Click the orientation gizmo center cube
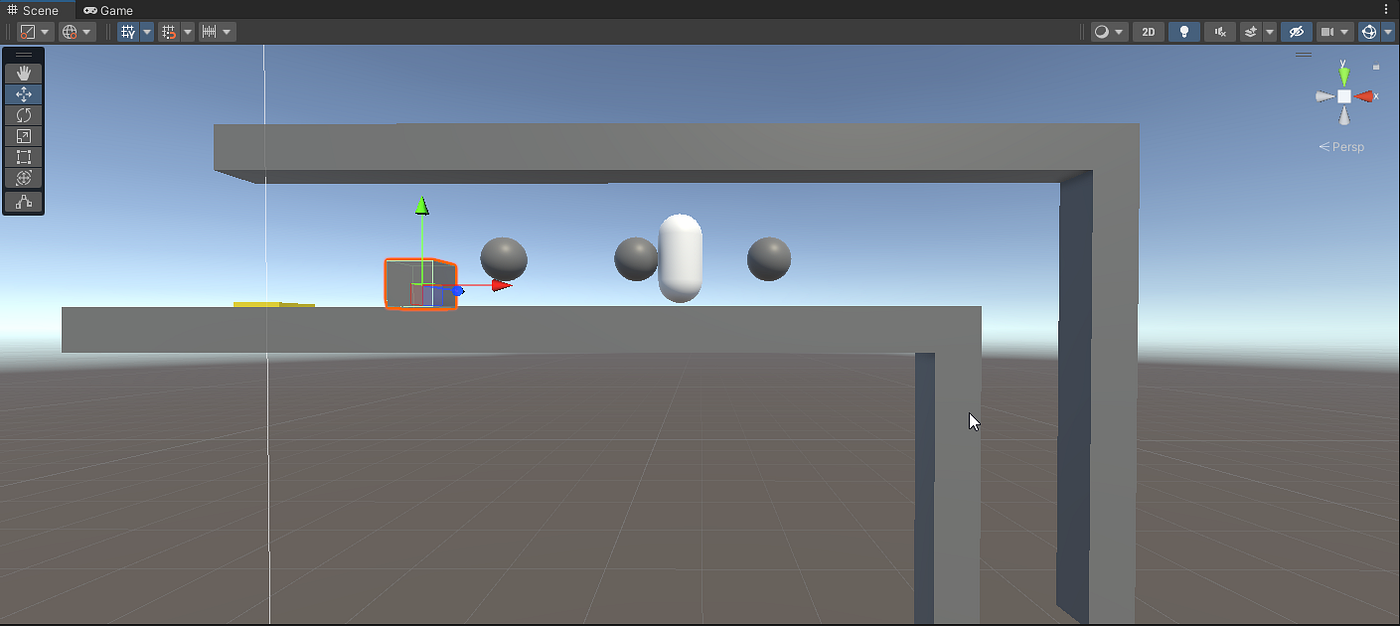Screen dimensions: 1400x626 (1345, 96)
